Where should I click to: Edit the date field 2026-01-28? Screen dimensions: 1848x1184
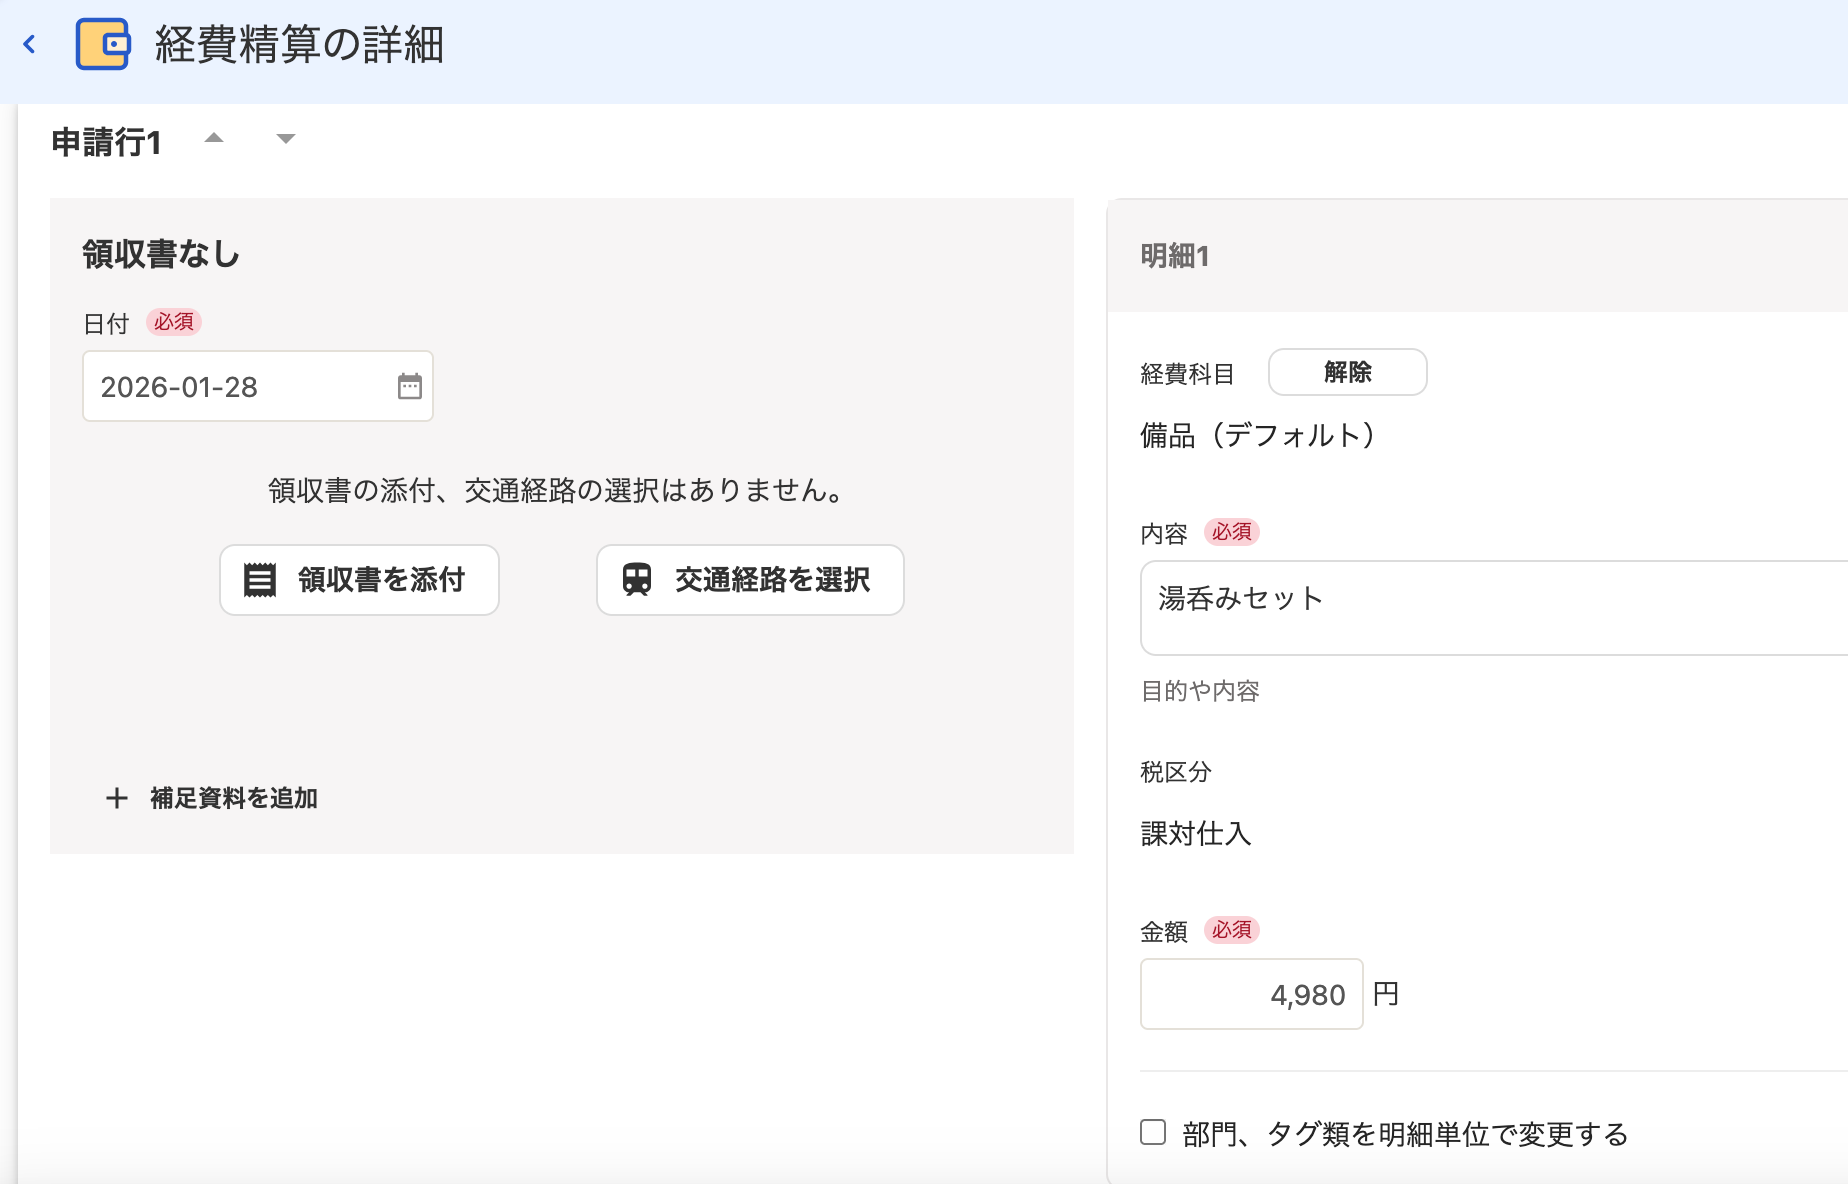(x=258, y=386)
